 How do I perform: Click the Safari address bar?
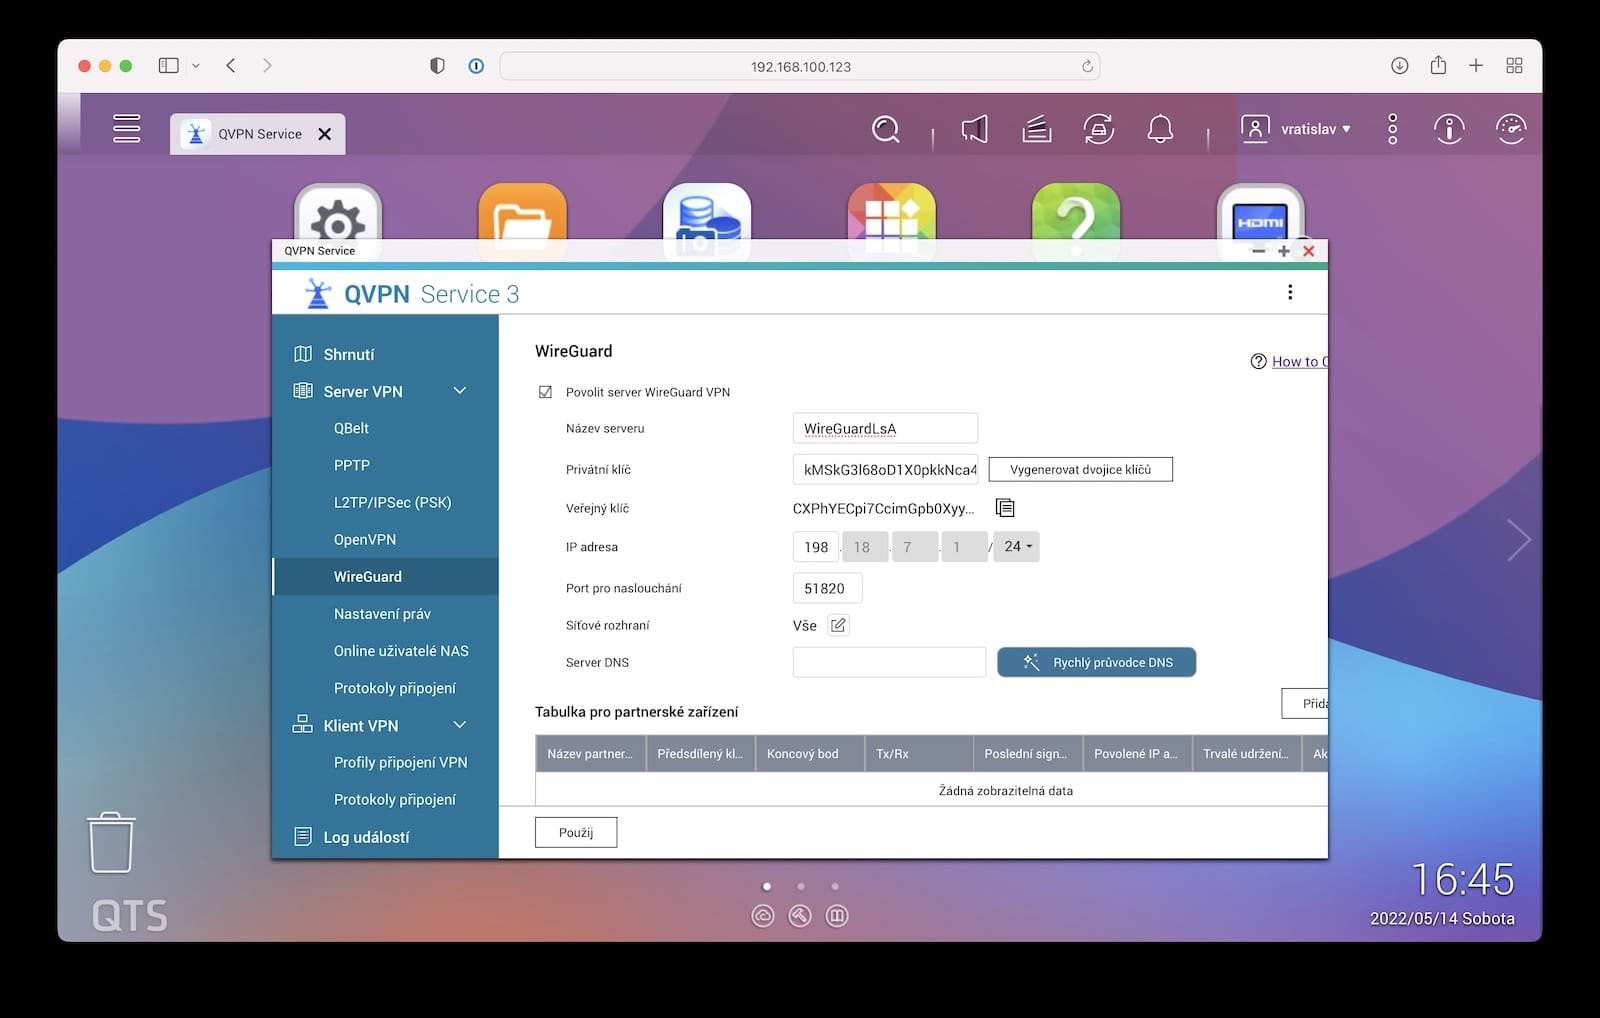click(800, 66)
